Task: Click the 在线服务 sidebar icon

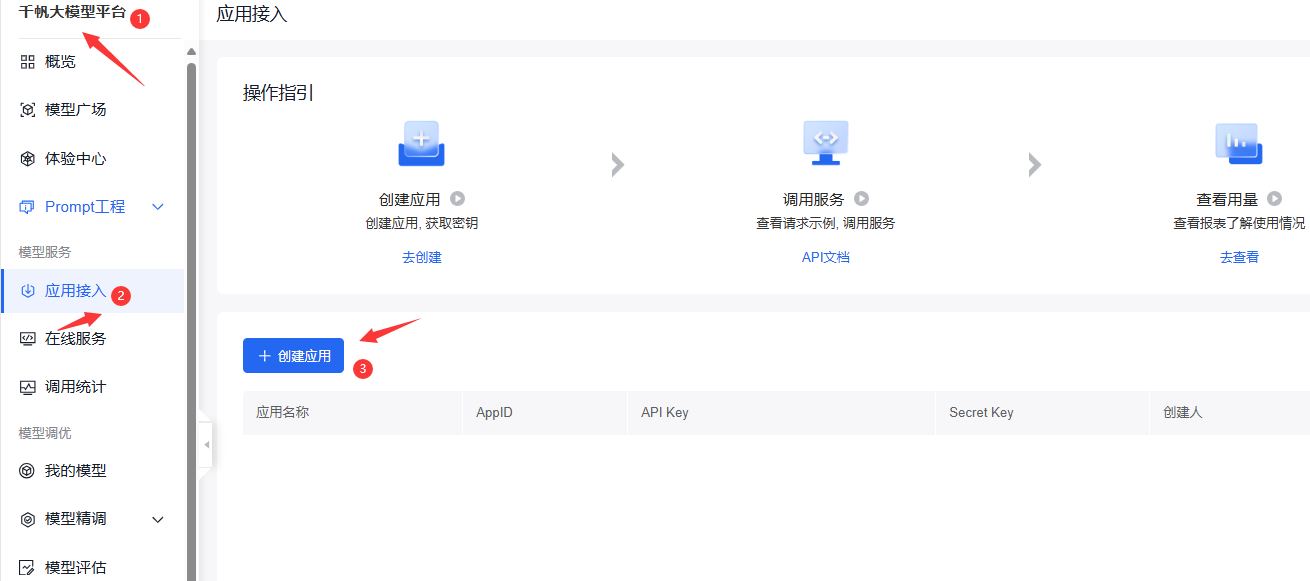Action: [27, 339]
